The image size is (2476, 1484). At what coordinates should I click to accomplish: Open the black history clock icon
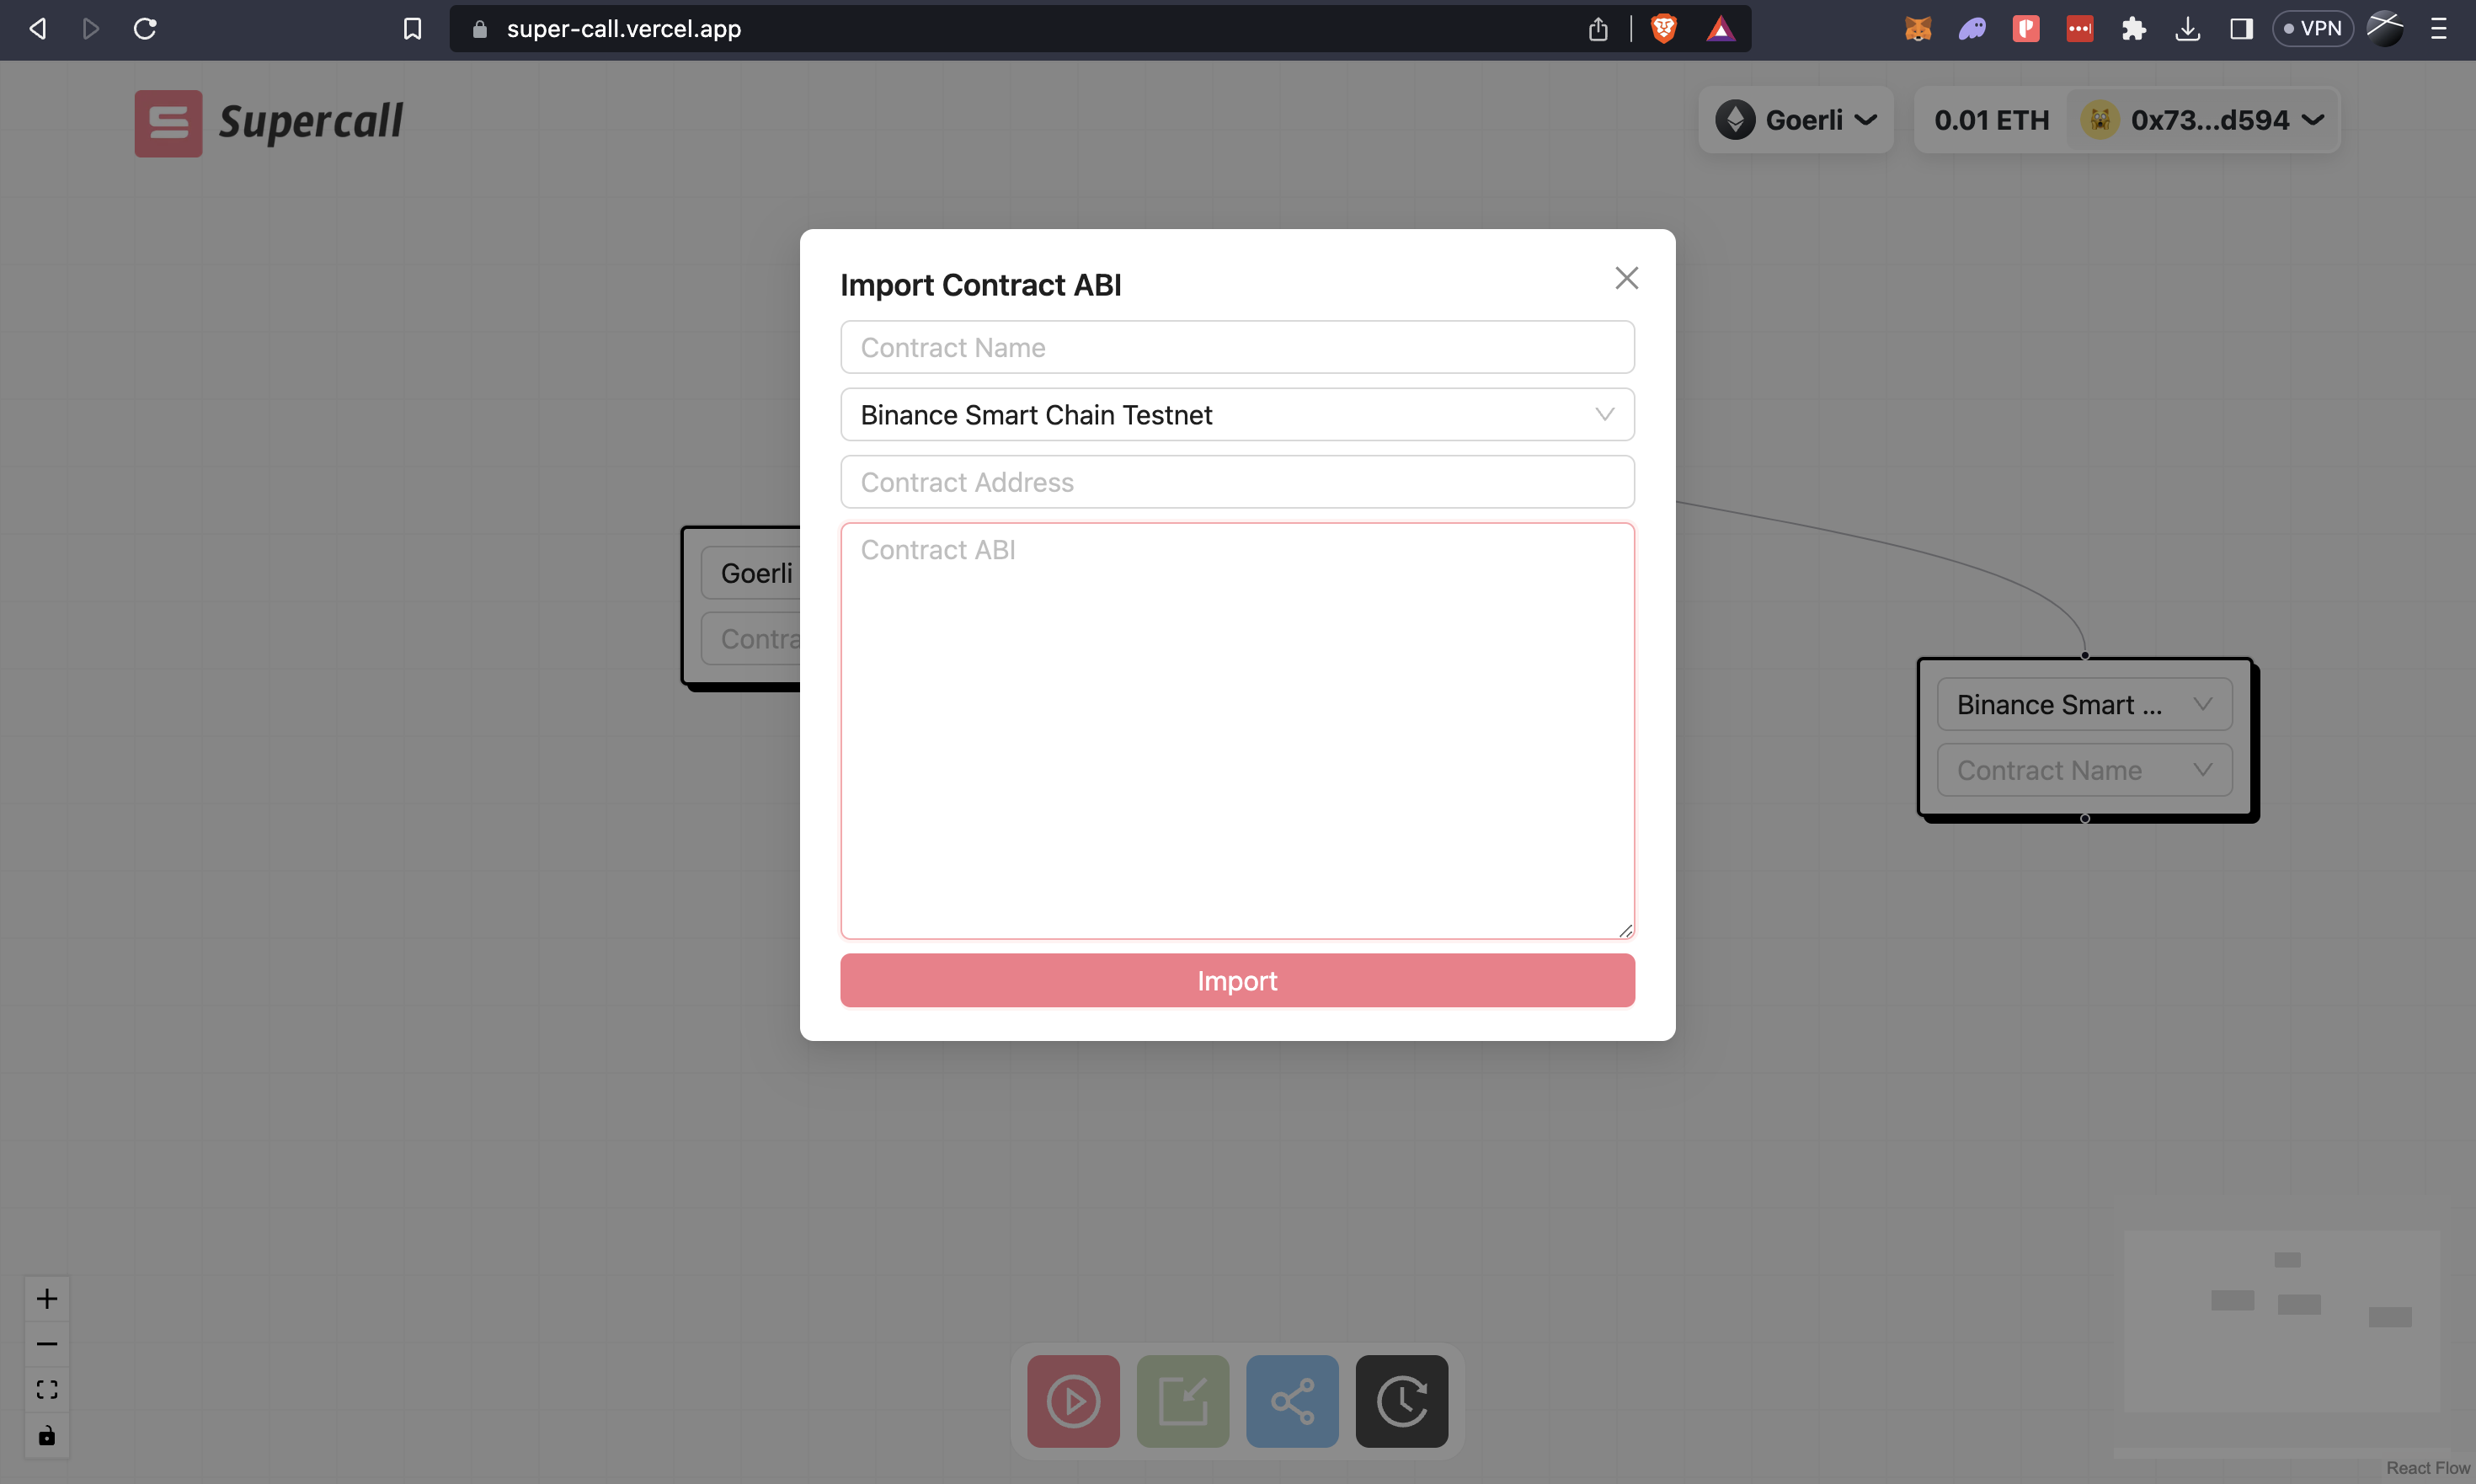point(1402,1401)
